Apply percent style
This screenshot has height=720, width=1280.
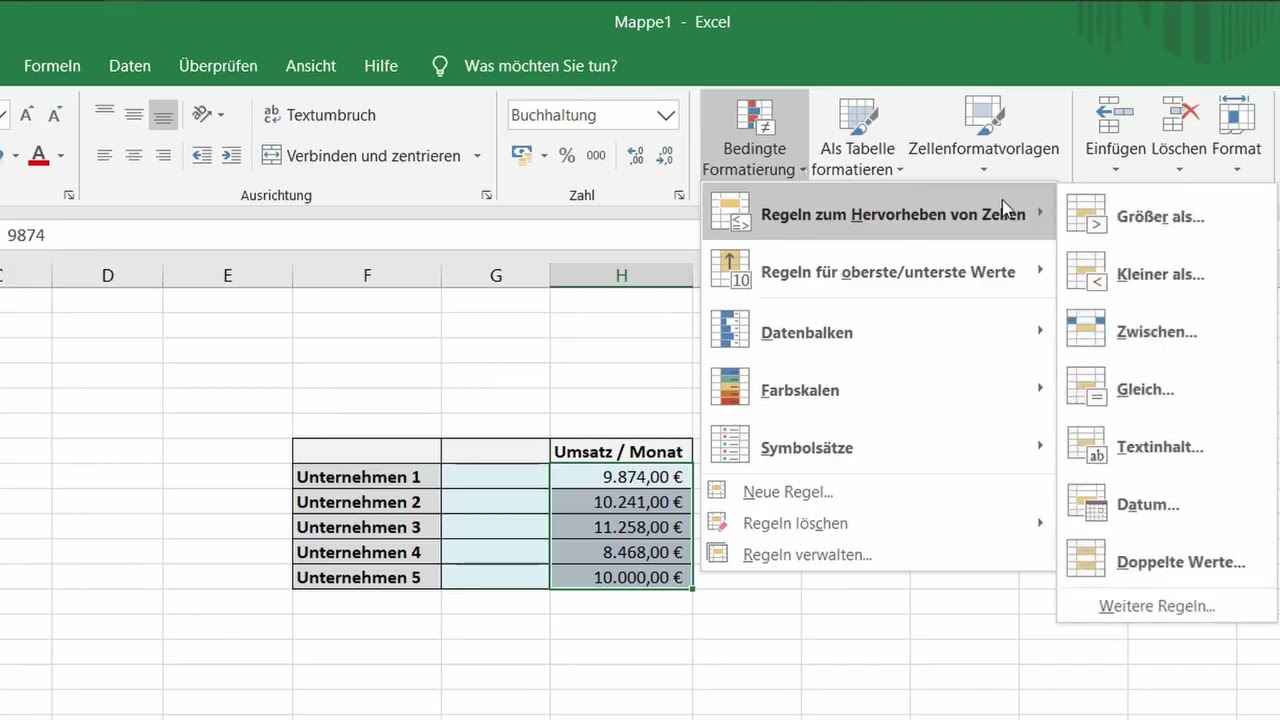pos(567,156)
